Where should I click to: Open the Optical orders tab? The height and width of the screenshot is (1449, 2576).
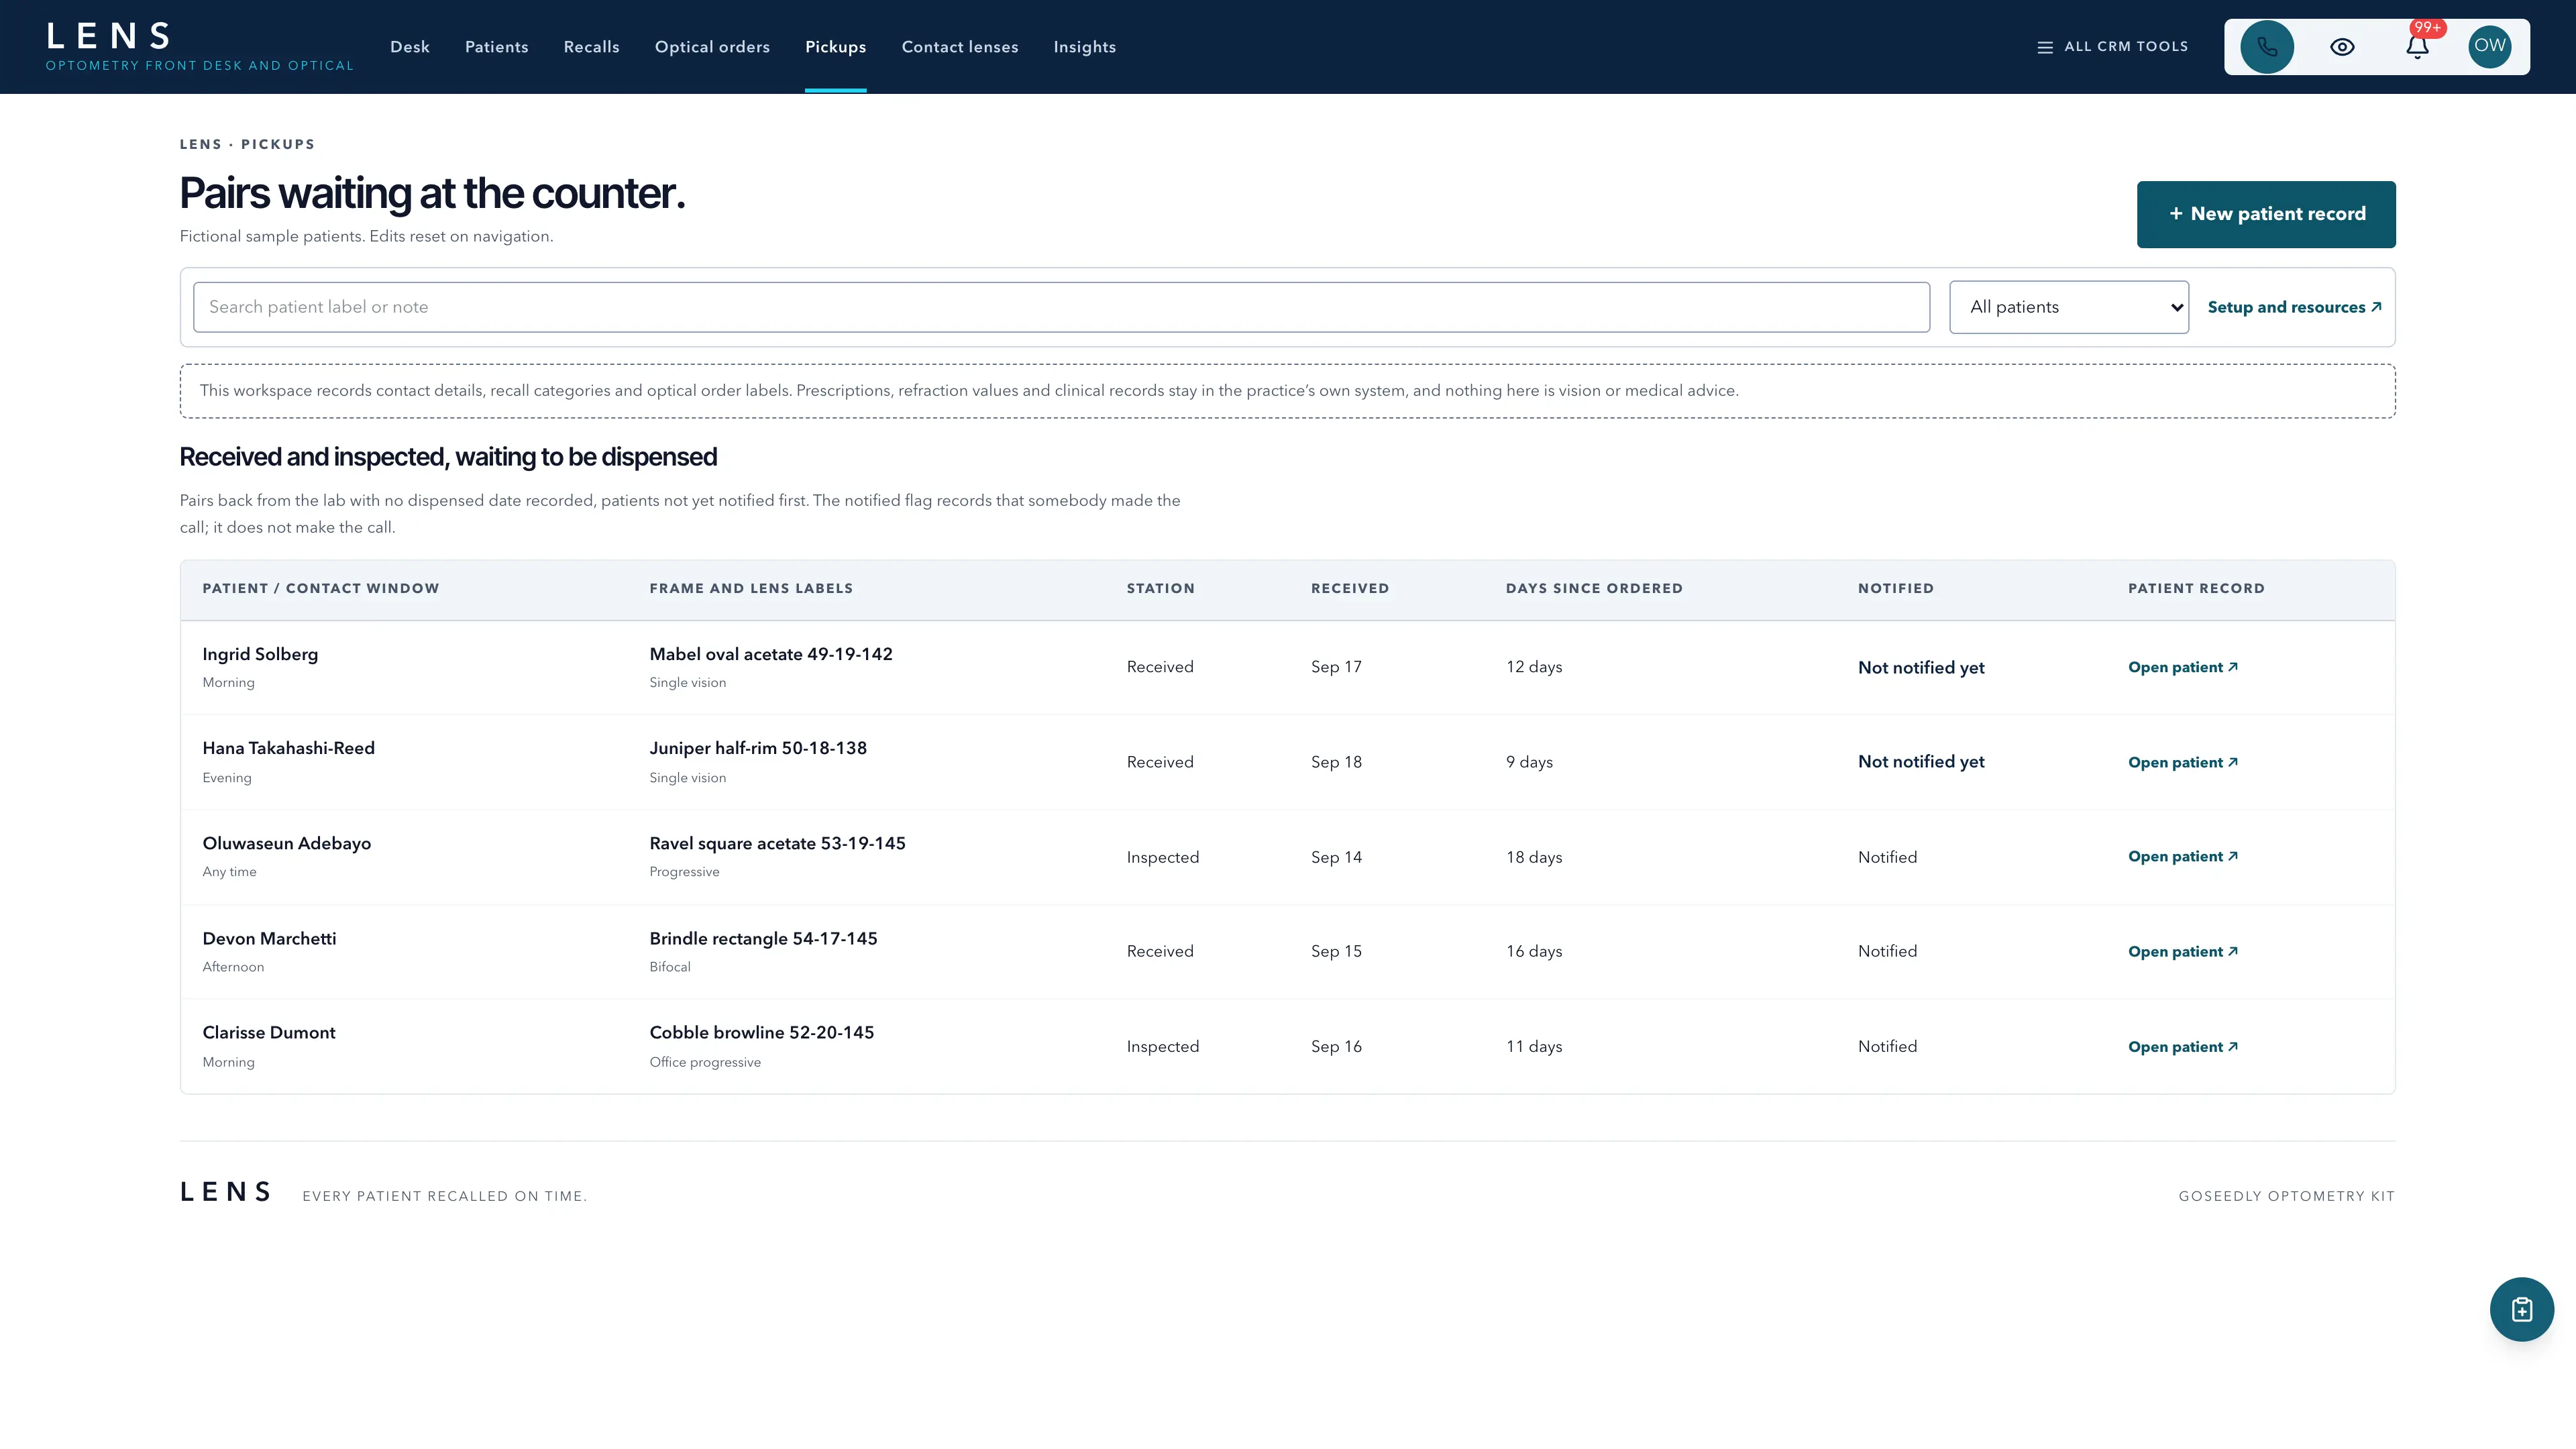pos(712,47)
